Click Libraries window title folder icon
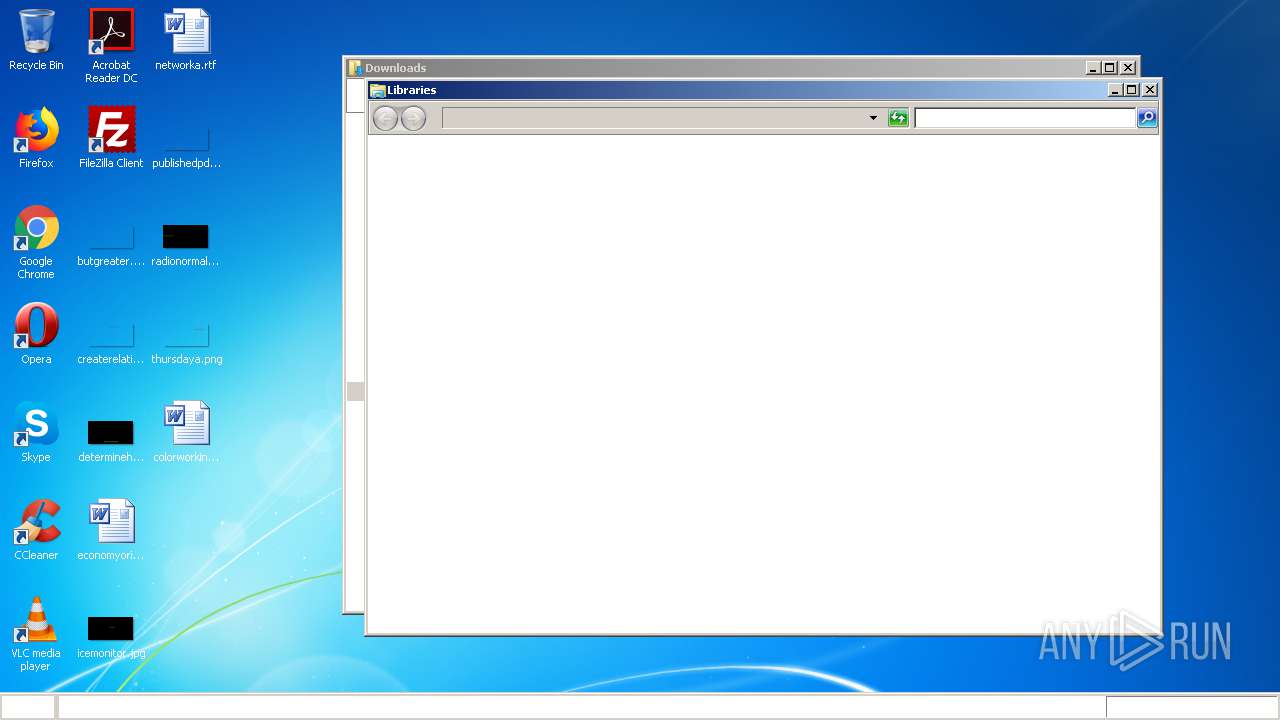The image size is (1280, 720). [377, 90]
